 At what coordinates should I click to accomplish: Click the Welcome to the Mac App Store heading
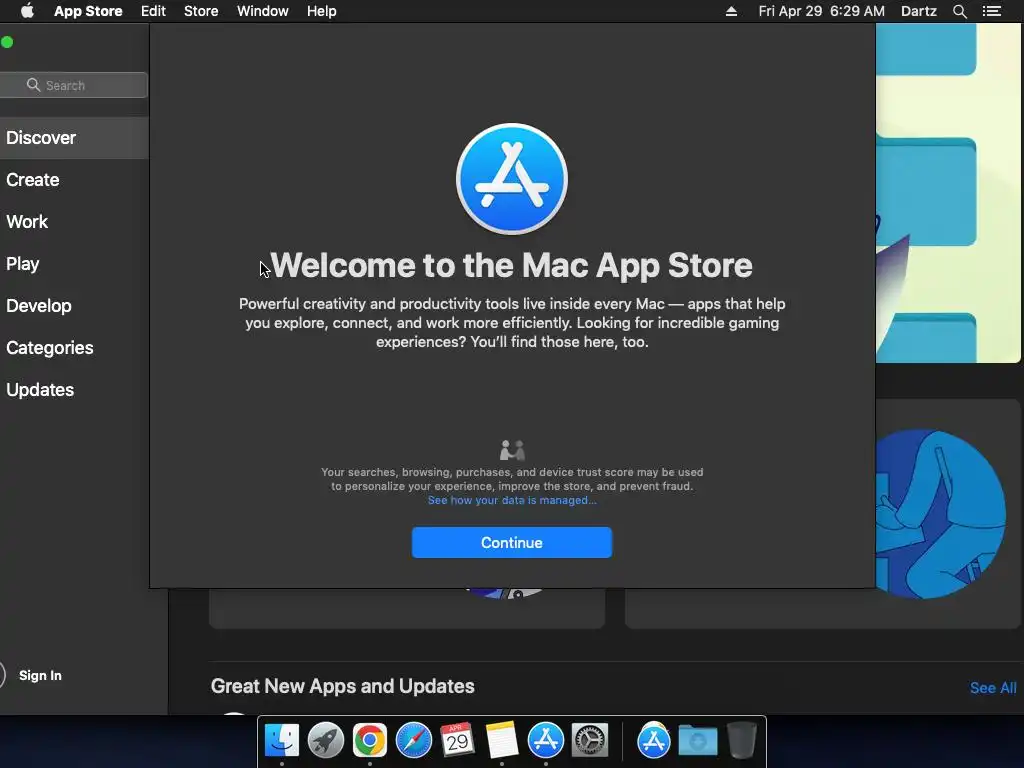coord(511,265)
